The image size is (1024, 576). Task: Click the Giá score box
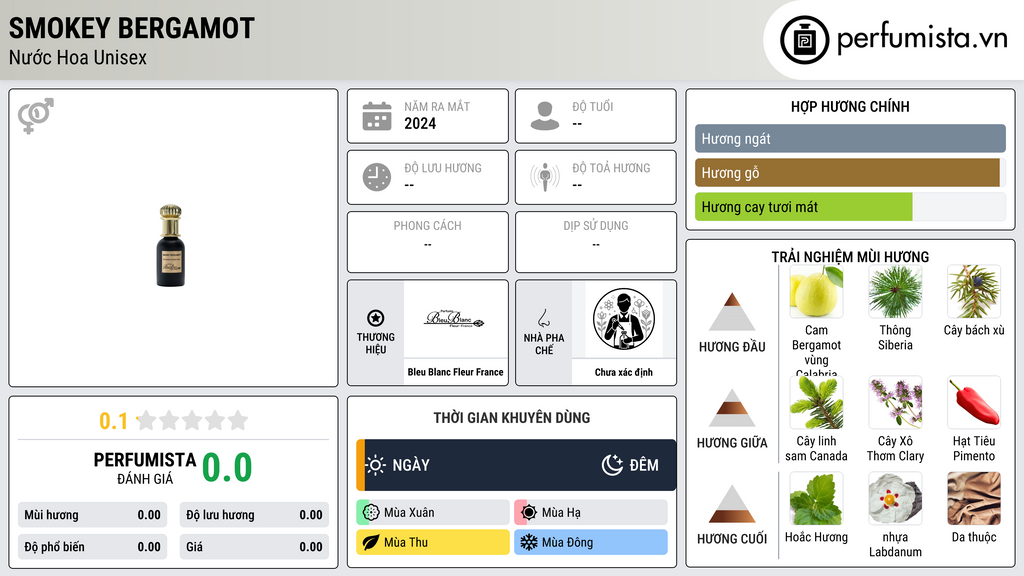click(254, 547)
